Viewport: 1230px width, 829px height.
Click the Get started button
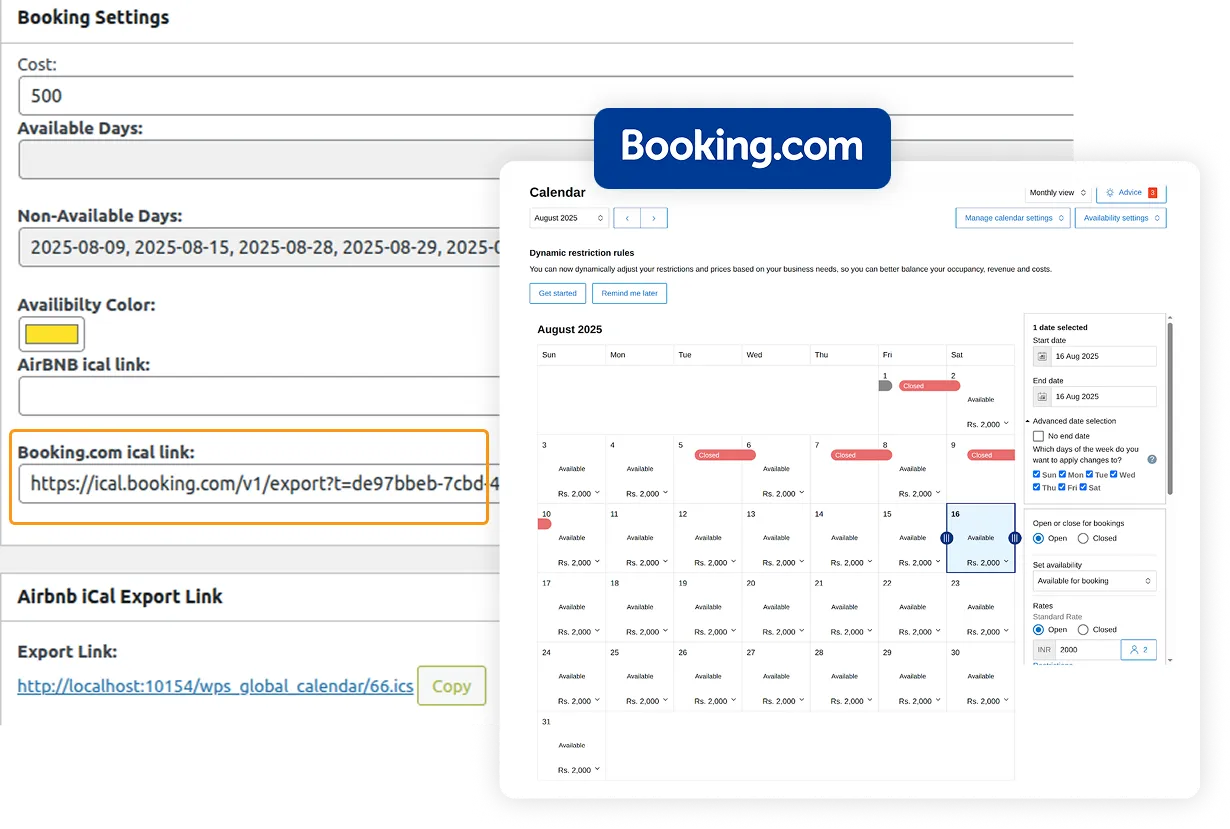(558, 293)
